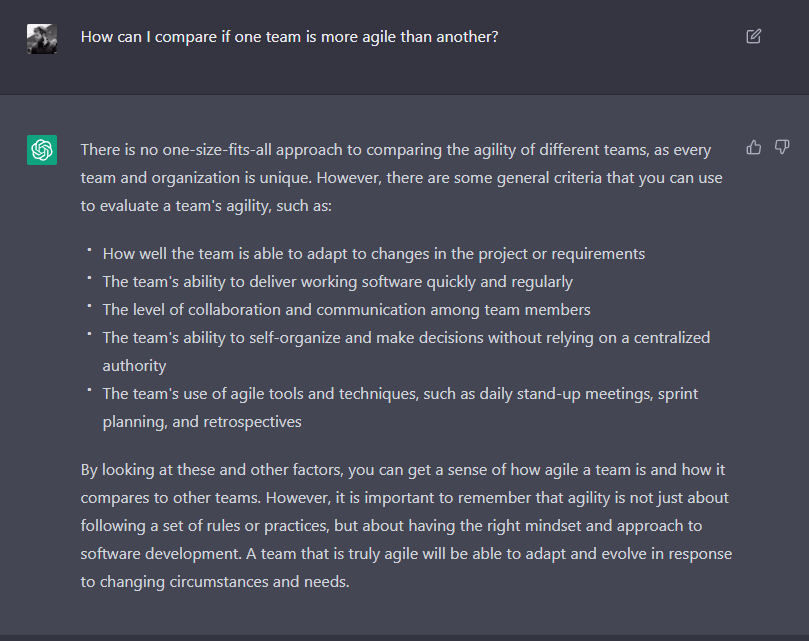This screenshot has height=641, width=809.
Task: Click the bullet dot before 'The level of collaboration'
Action: click(x=89, y=306)
